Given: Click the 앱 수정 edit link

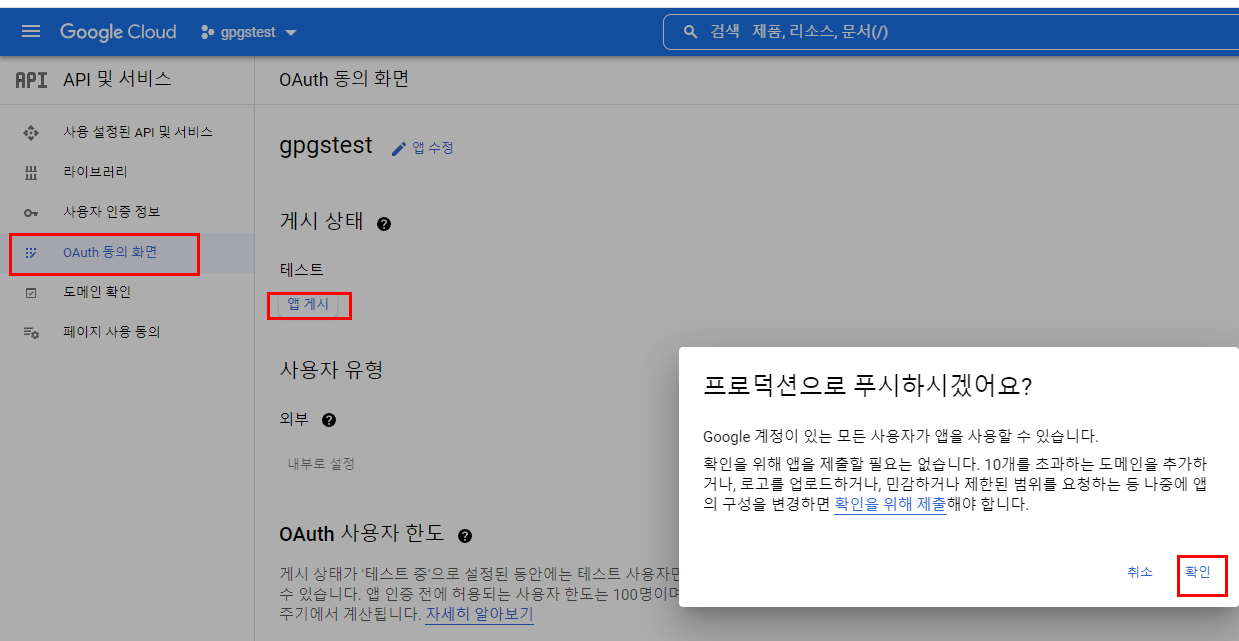Looking at the screenshot, I should 433,148.
